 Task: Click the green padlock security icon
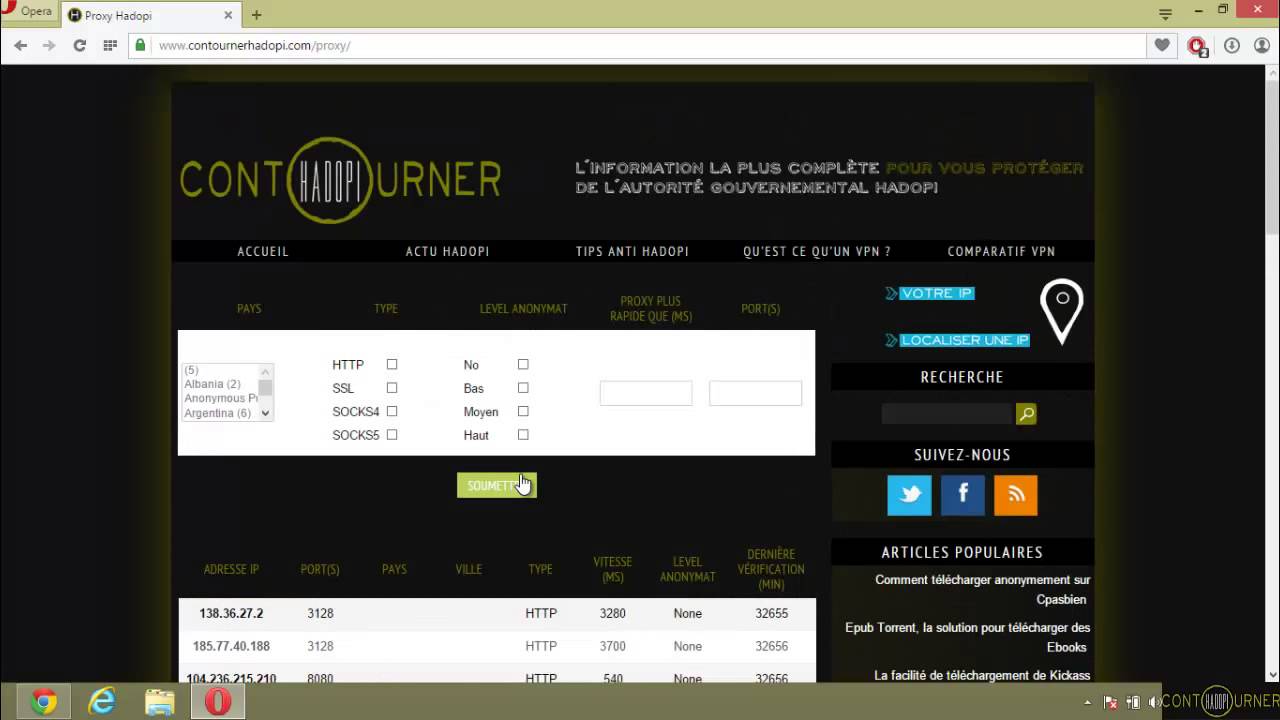(x=140, y=45)
